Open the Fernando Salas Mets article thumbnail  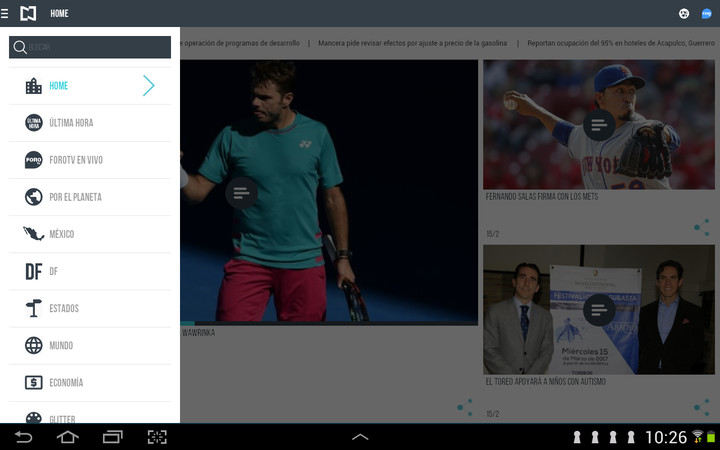[598, 125]
